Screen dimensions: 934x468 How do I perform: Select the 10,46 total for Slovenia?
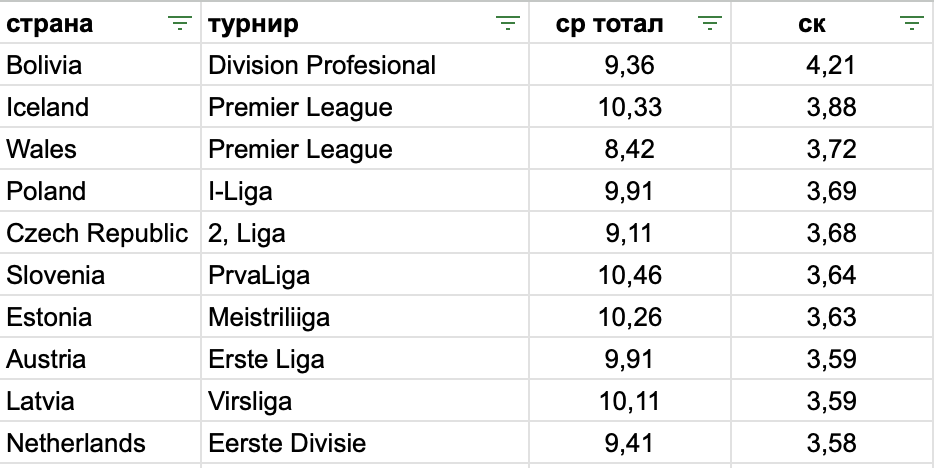(x=630, y=275)
